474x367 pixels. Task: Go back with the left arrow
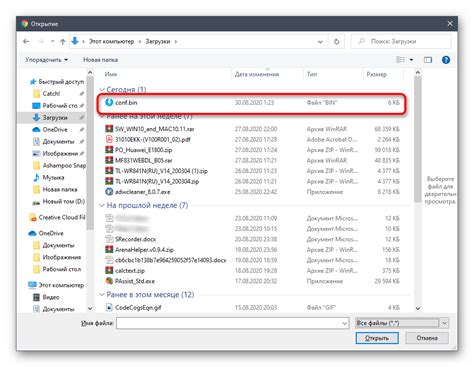coord(26,42)
